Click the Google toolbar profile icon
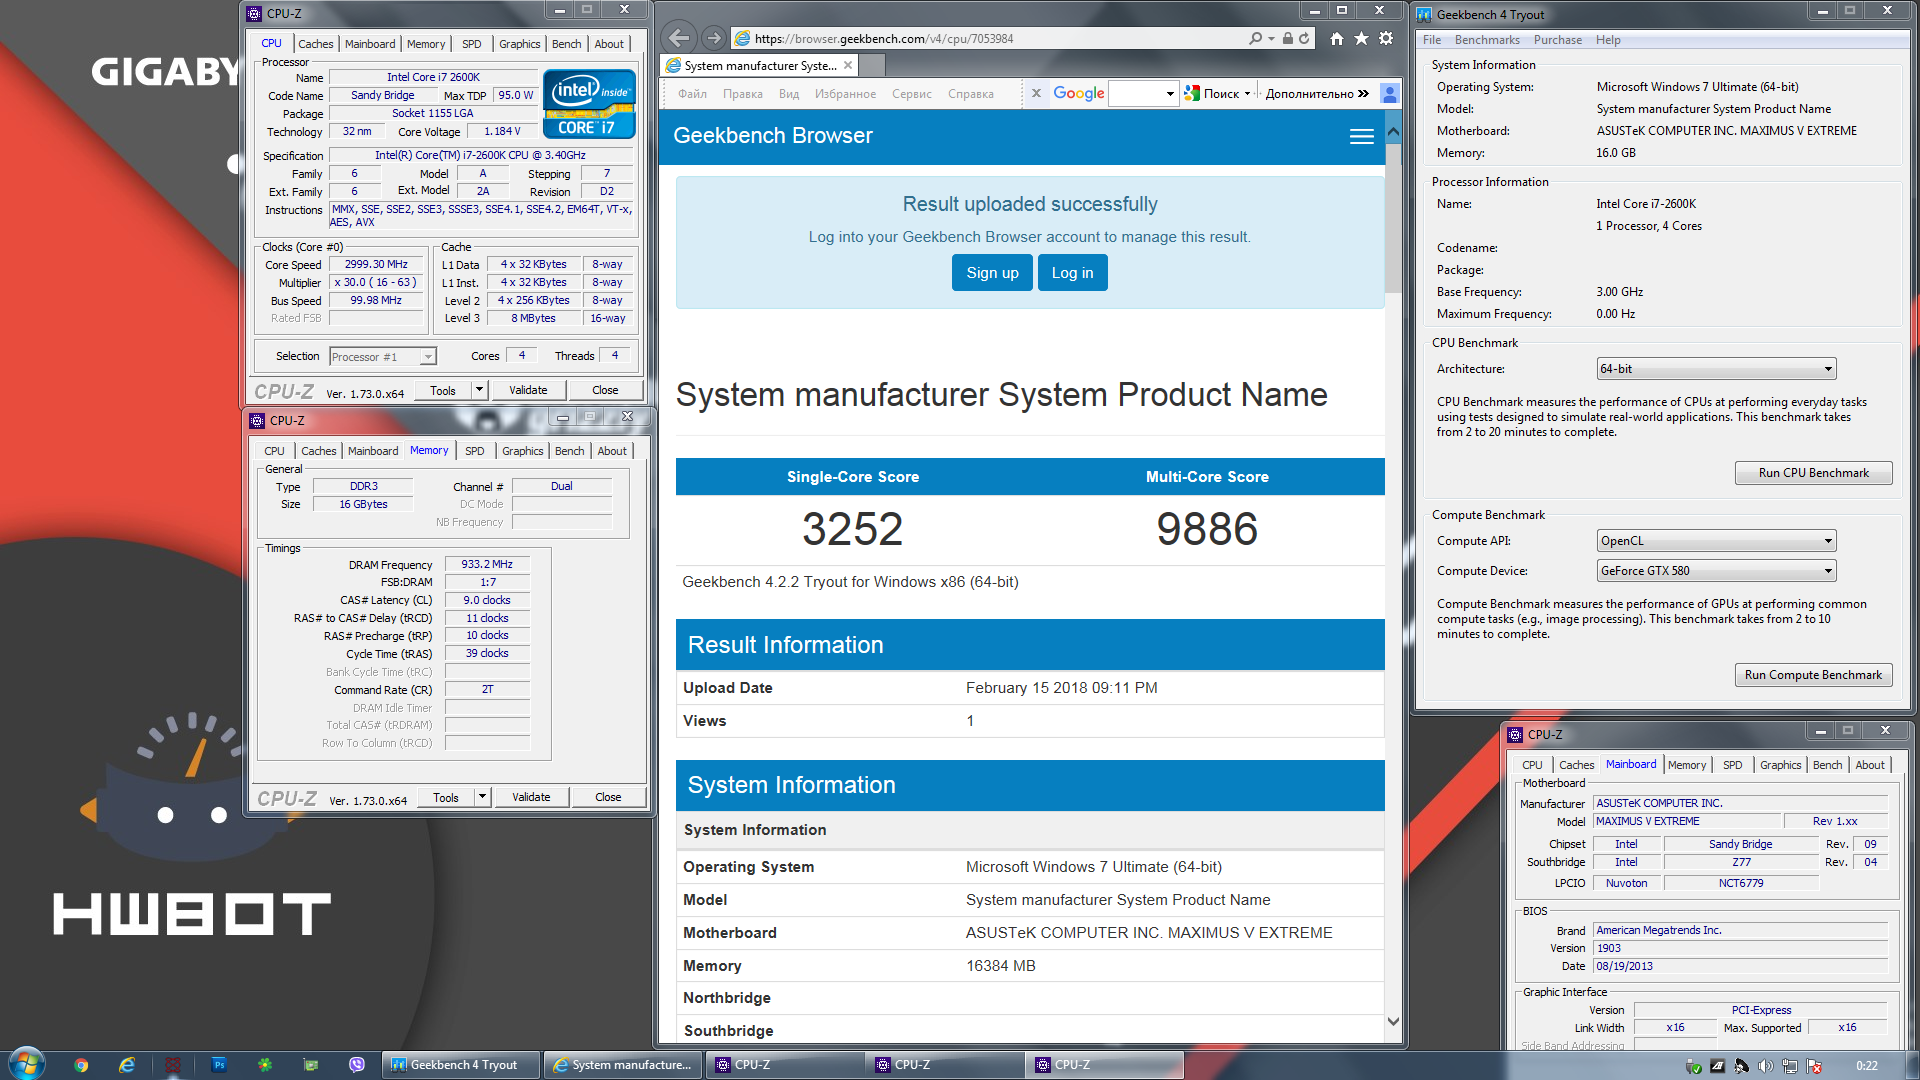 [1389, 93]
